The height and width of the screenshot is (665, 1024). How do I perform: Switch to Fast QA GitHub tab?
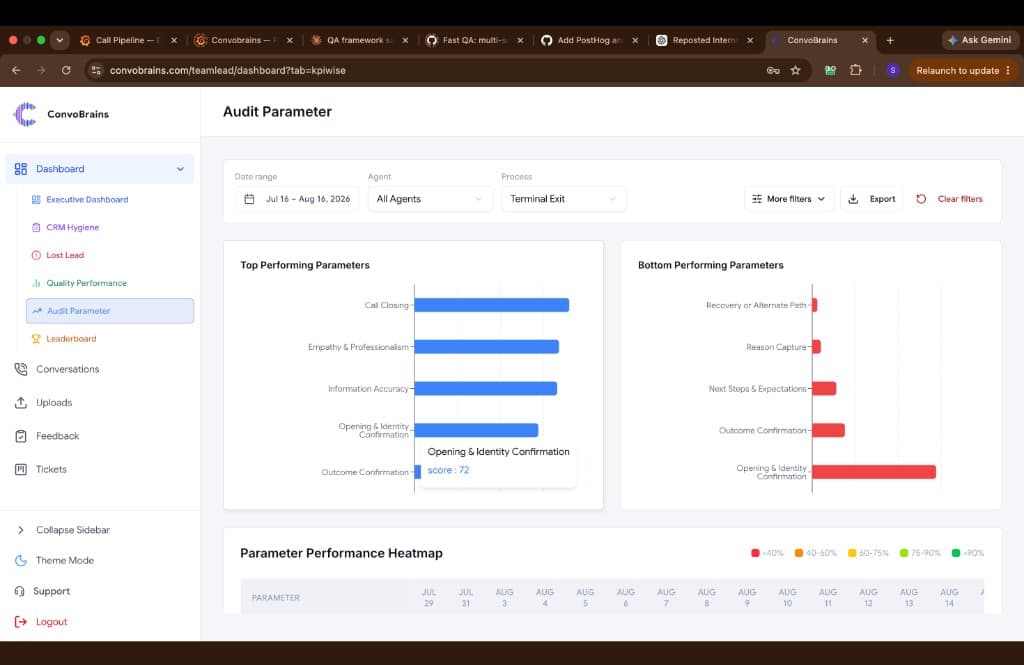click(x=474, y=40)
